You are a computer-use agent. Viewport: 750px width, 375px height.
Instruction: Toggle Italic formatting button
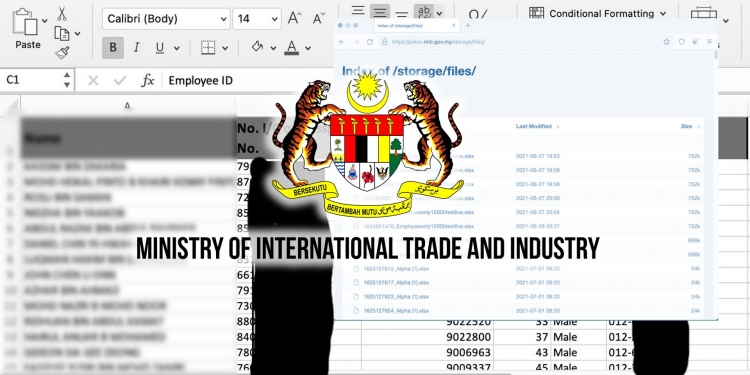pos(136,48)
